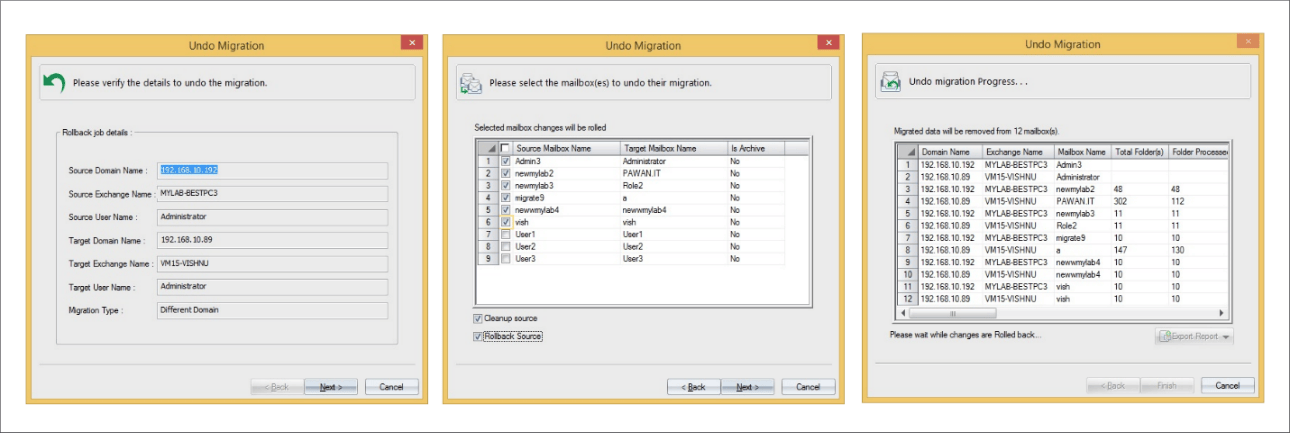Click Cancel in the select mailboxes dialog
The height and width of the screenshot is (433, 1290).
coord(808,387)
